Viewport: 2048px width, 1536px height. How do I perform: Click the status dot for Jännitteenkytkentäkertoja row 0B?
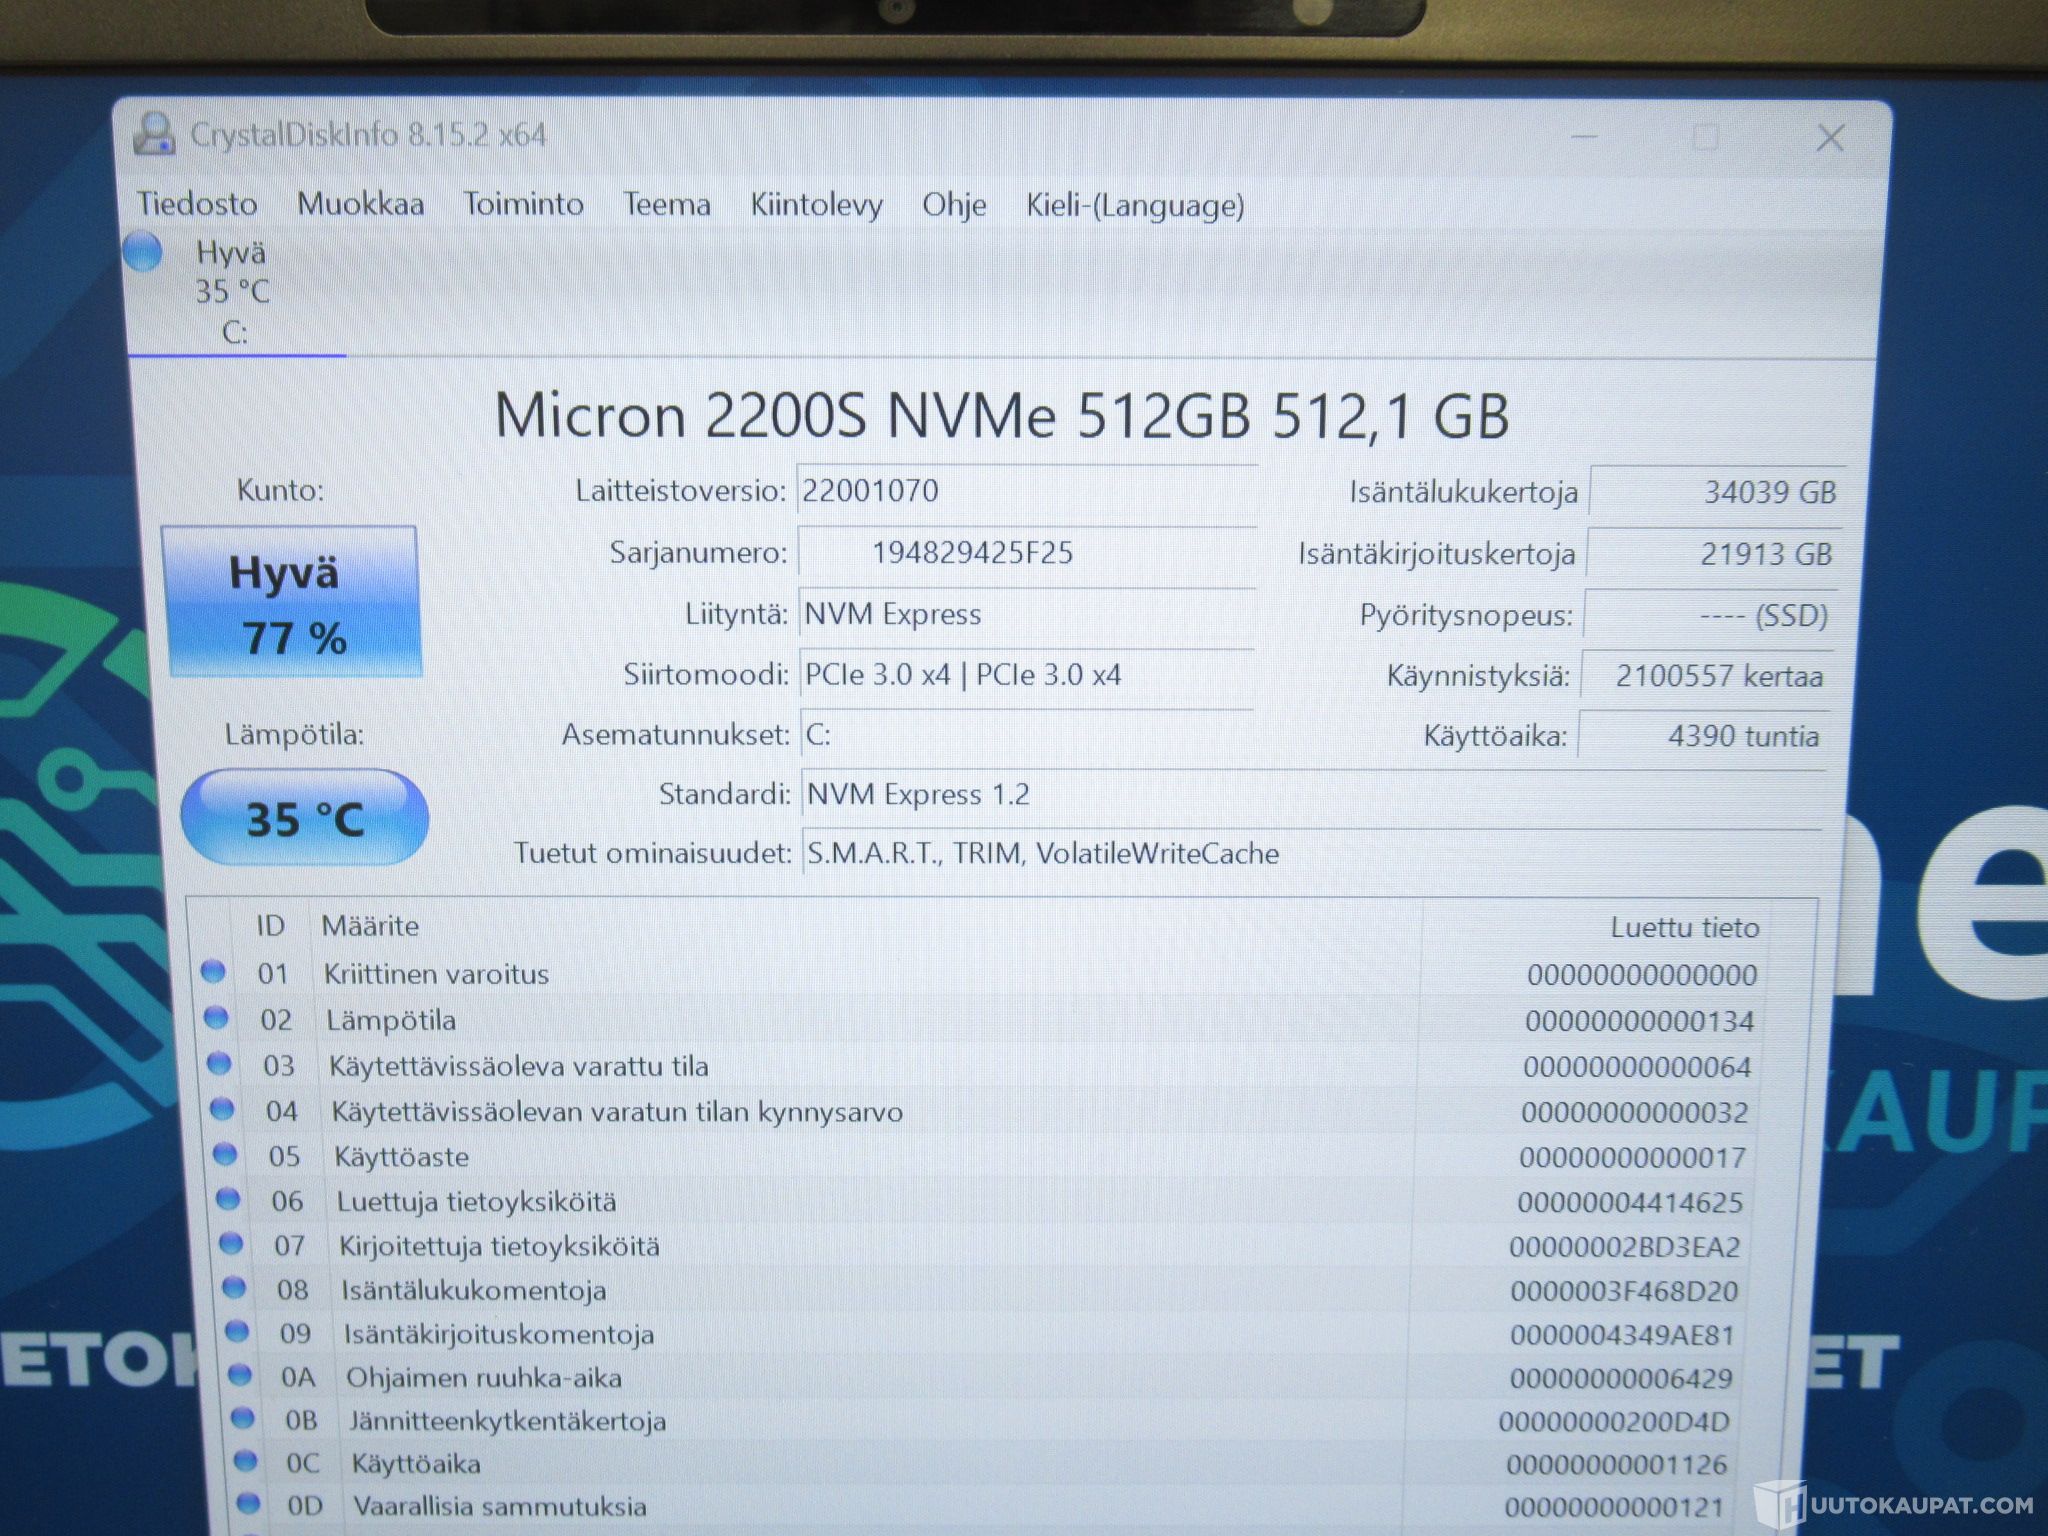[x=242, y=1418]
